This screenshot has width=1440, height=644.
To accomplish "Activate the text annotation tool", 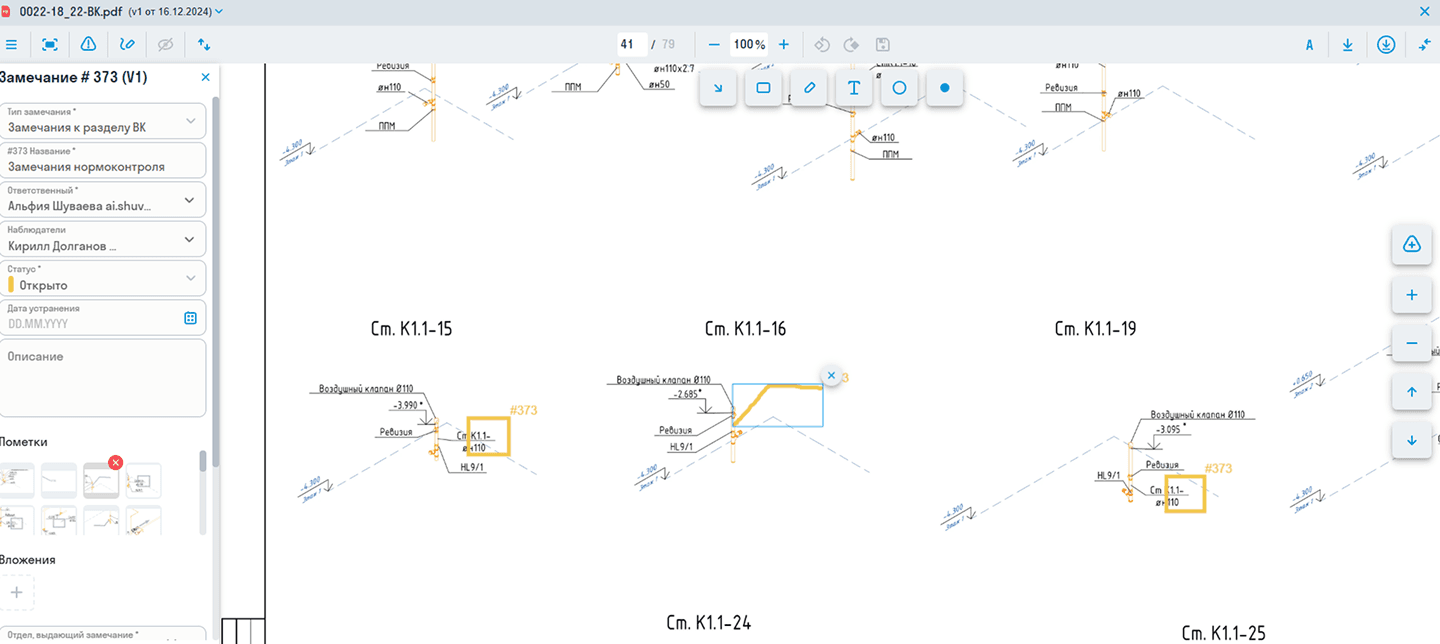I will (x=854, y=88).
